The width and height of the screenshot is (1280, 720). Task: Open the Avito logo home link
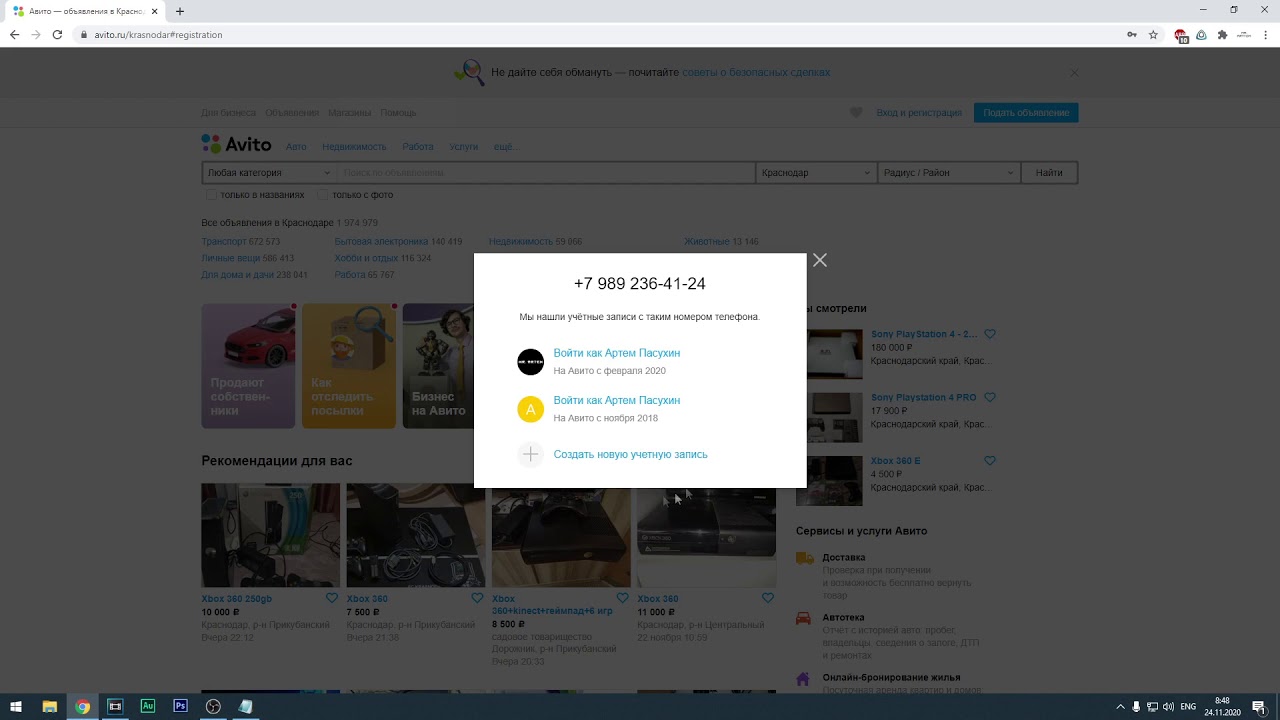pyautogui.click(x=236, y=144)
